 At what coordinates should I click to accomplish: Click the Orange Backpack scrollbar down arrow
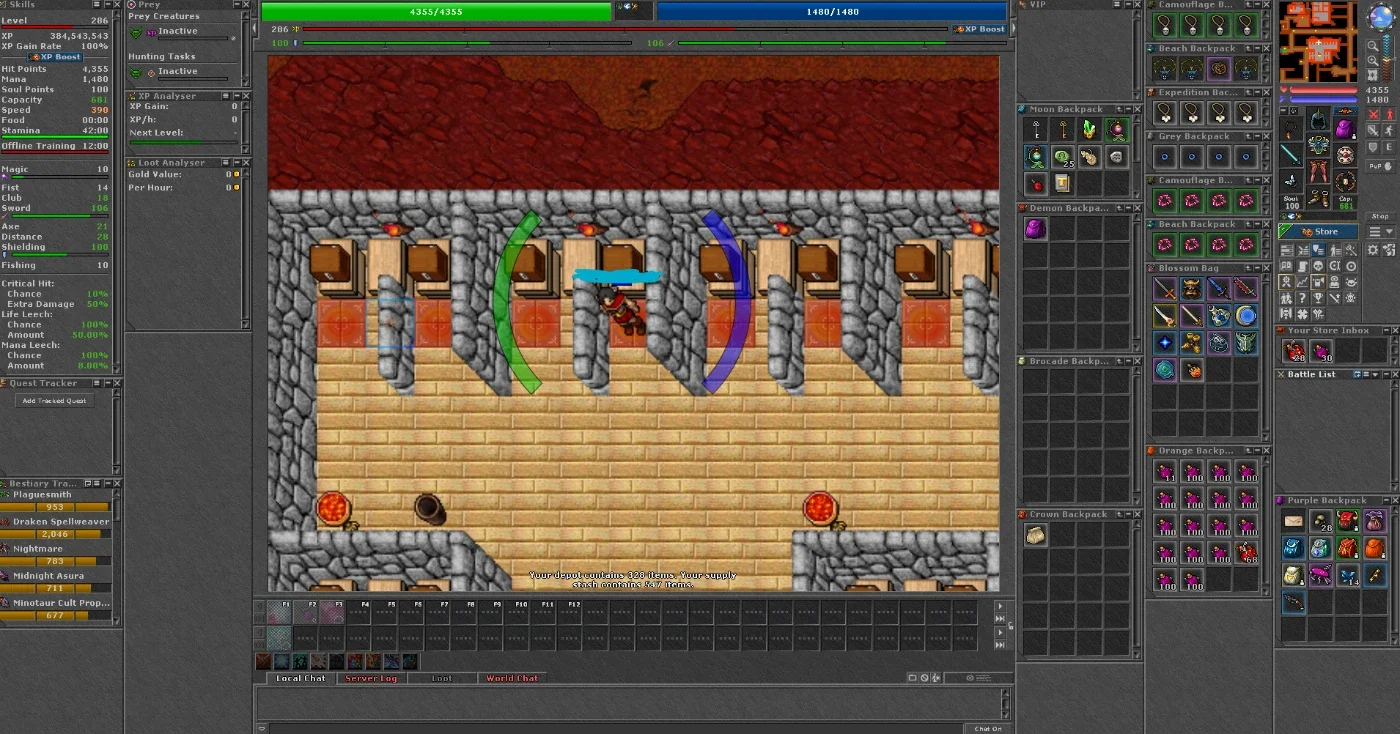(1265, 591)
